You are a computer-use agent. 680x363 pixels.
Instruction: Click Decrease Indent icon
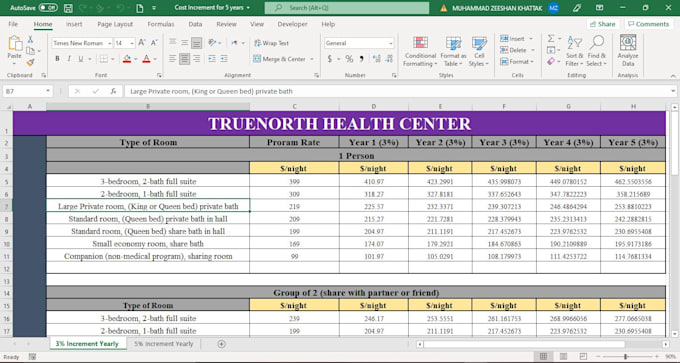coord(212,59)
